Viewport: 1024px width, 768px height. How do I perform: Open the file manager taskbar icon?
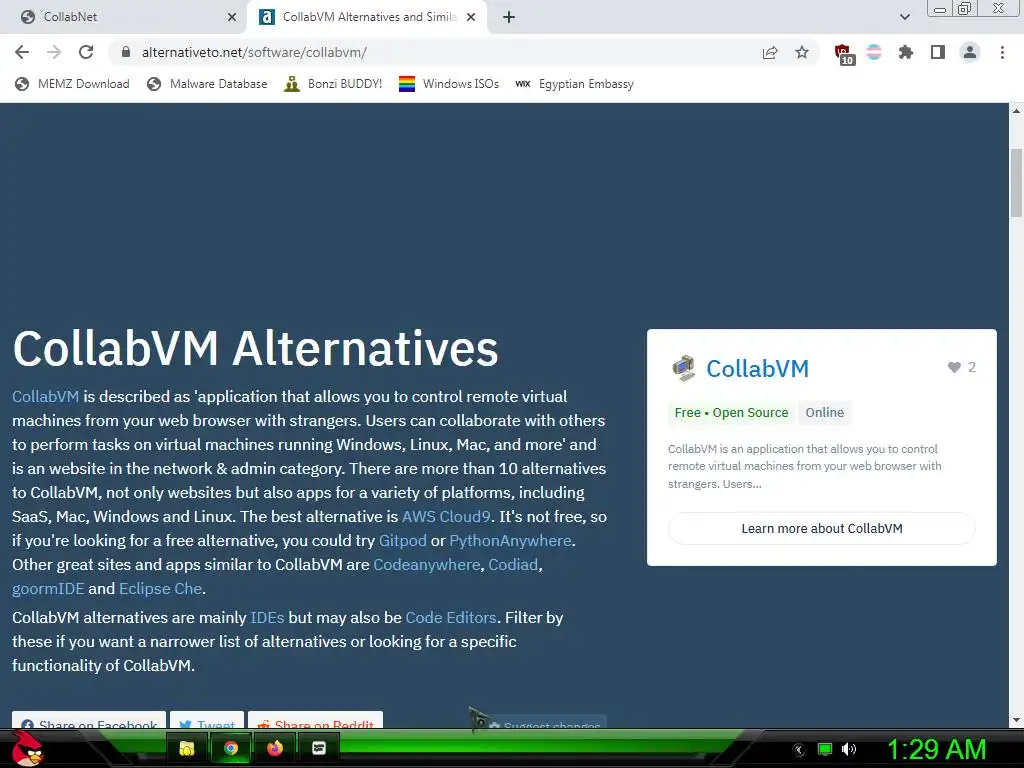[x=187, y=748]
